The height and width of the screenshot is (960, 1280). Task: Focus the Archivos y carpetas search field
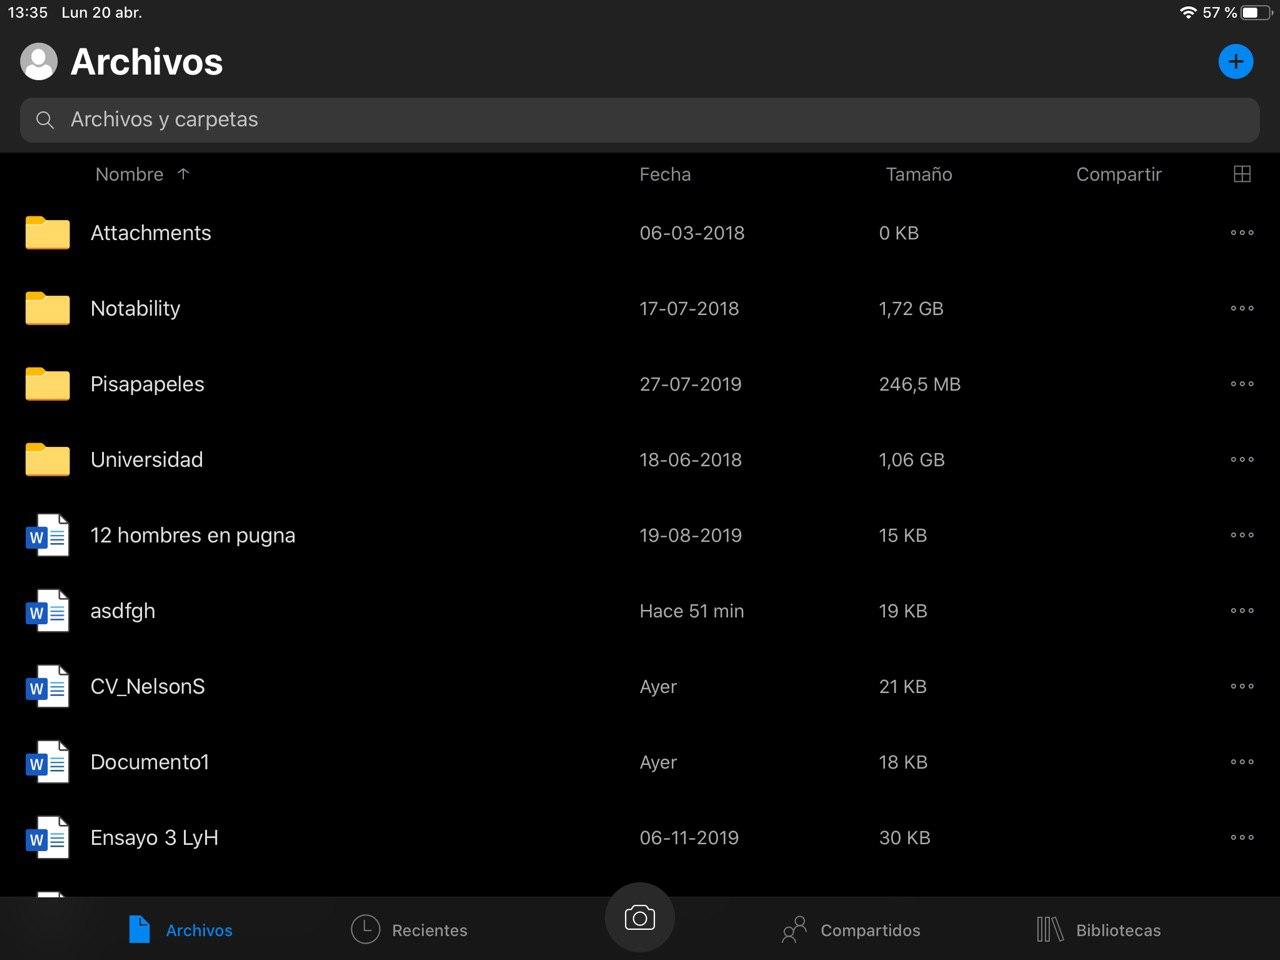click(x=640, y=120)
